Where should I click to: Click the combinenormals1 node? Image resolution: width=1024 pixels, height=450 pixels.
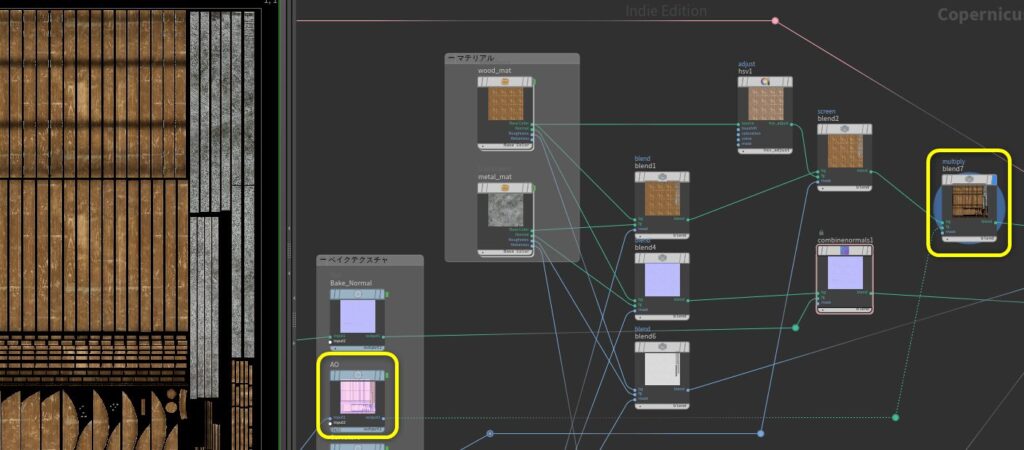coord(844,277)
